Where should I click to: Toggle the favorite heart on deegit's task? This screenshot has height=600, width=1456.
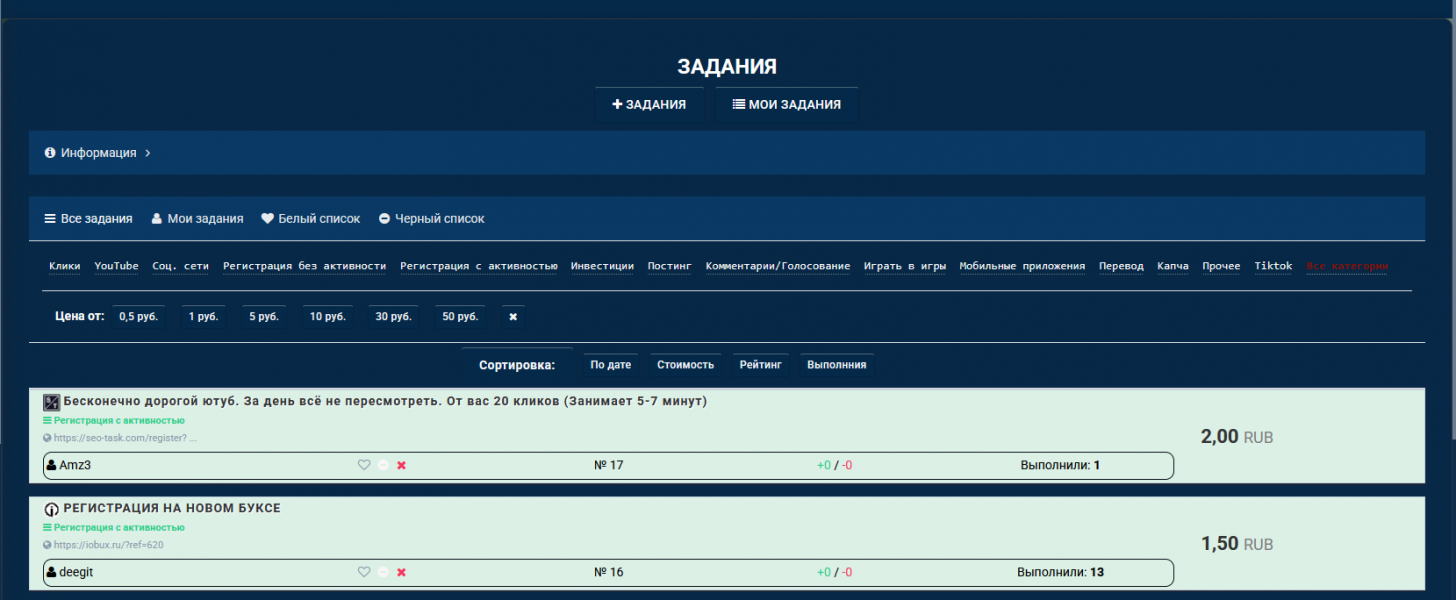(363, 572)
